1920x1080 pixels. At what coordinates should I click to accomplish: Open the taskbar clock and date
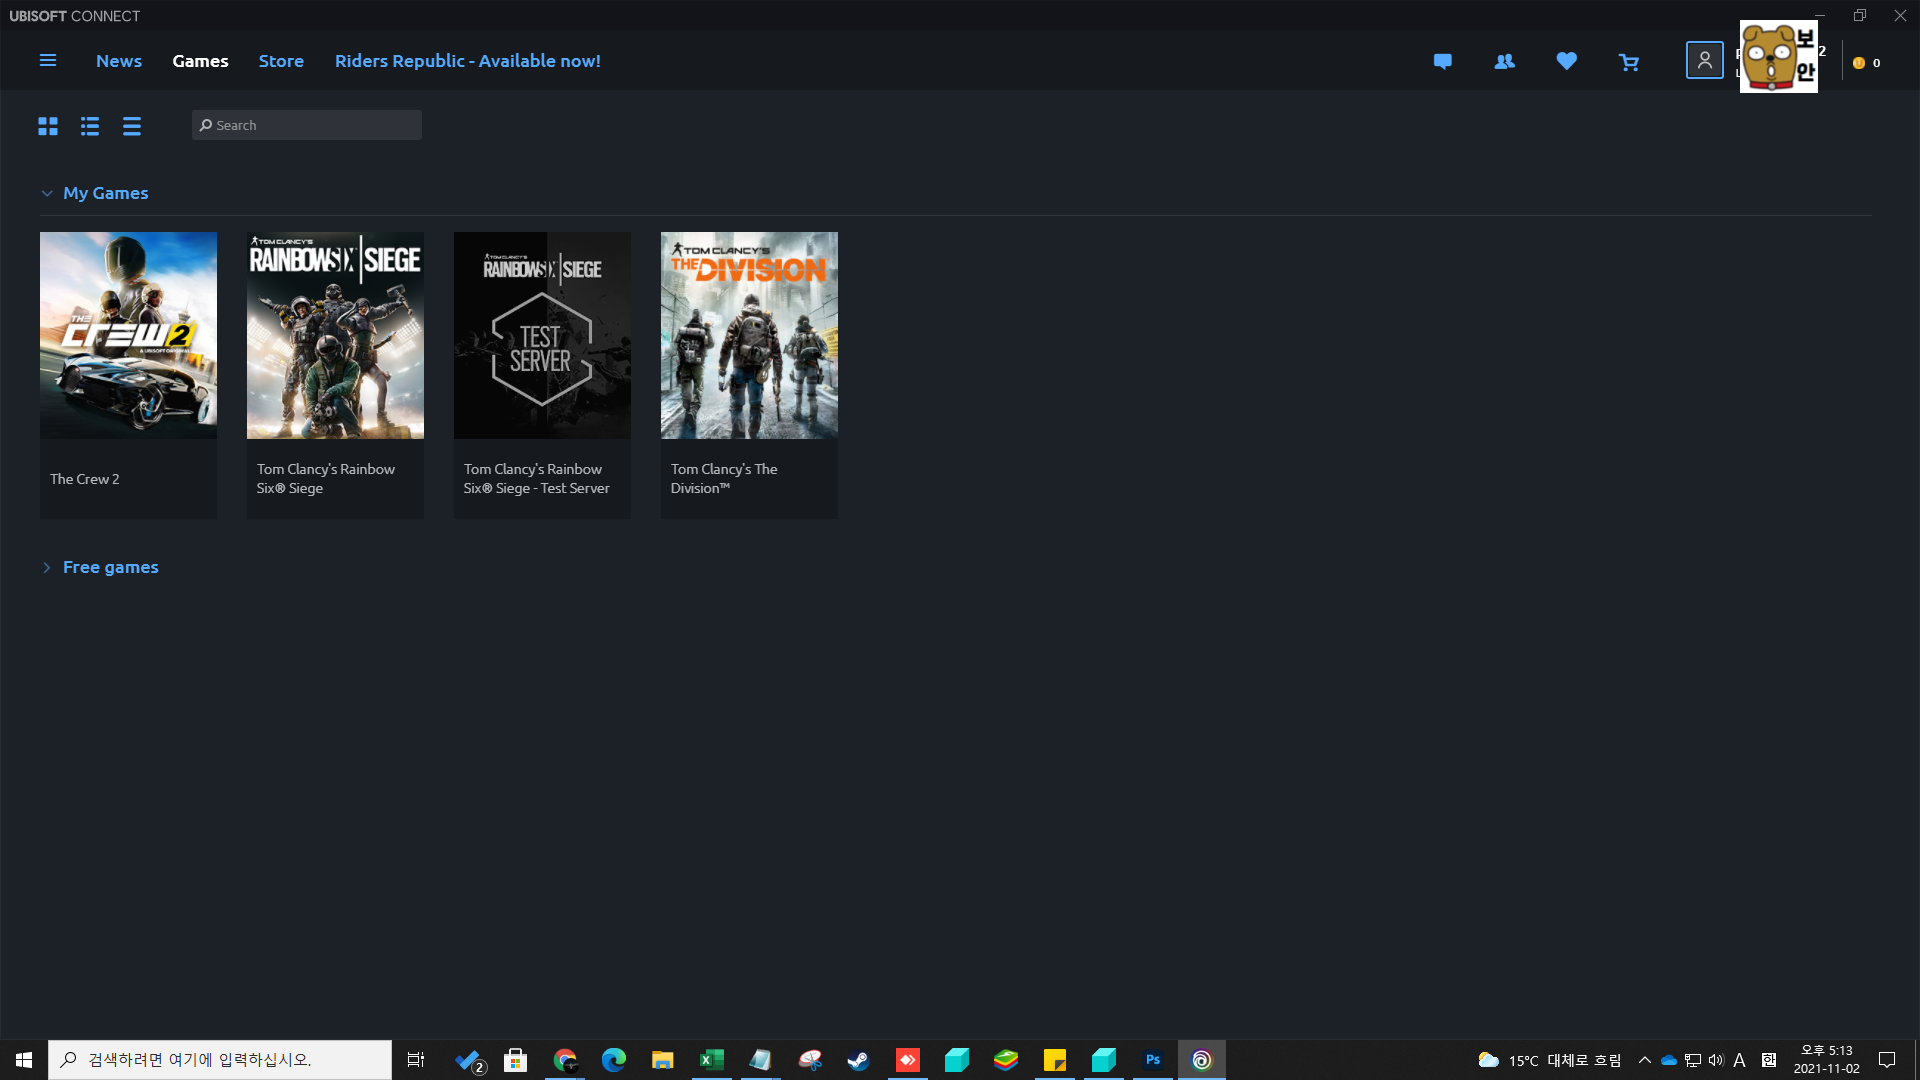click(x=1826, y=1060)
